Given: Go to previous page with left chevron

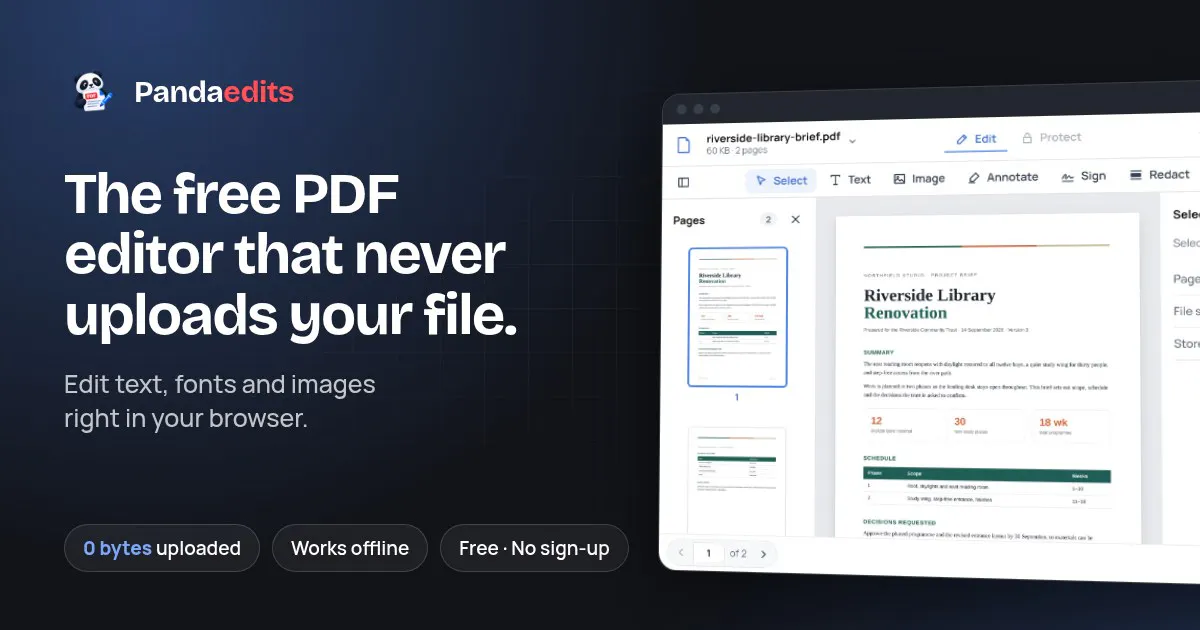Looking at the screenshot, I should pyautogui.click(x=681, y=552).
